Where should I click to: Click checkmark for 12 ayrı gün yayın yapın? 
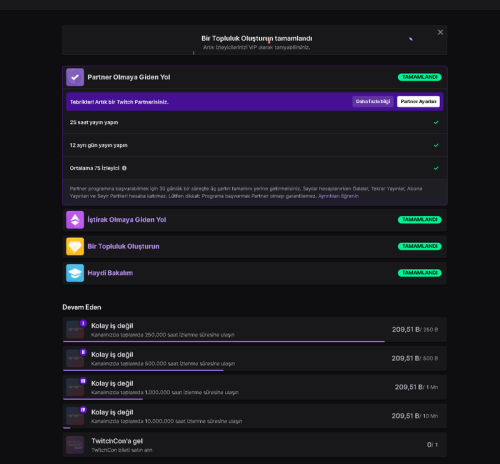click(x=436, y=145)
